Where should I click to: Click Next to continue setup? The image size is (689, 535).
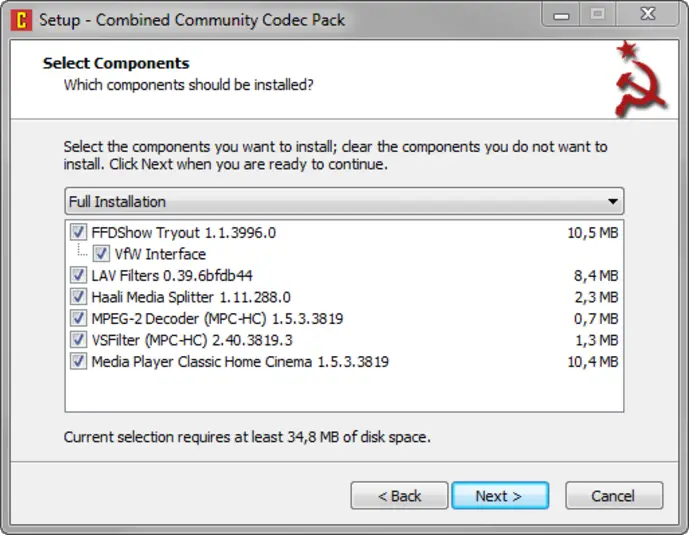499,496
